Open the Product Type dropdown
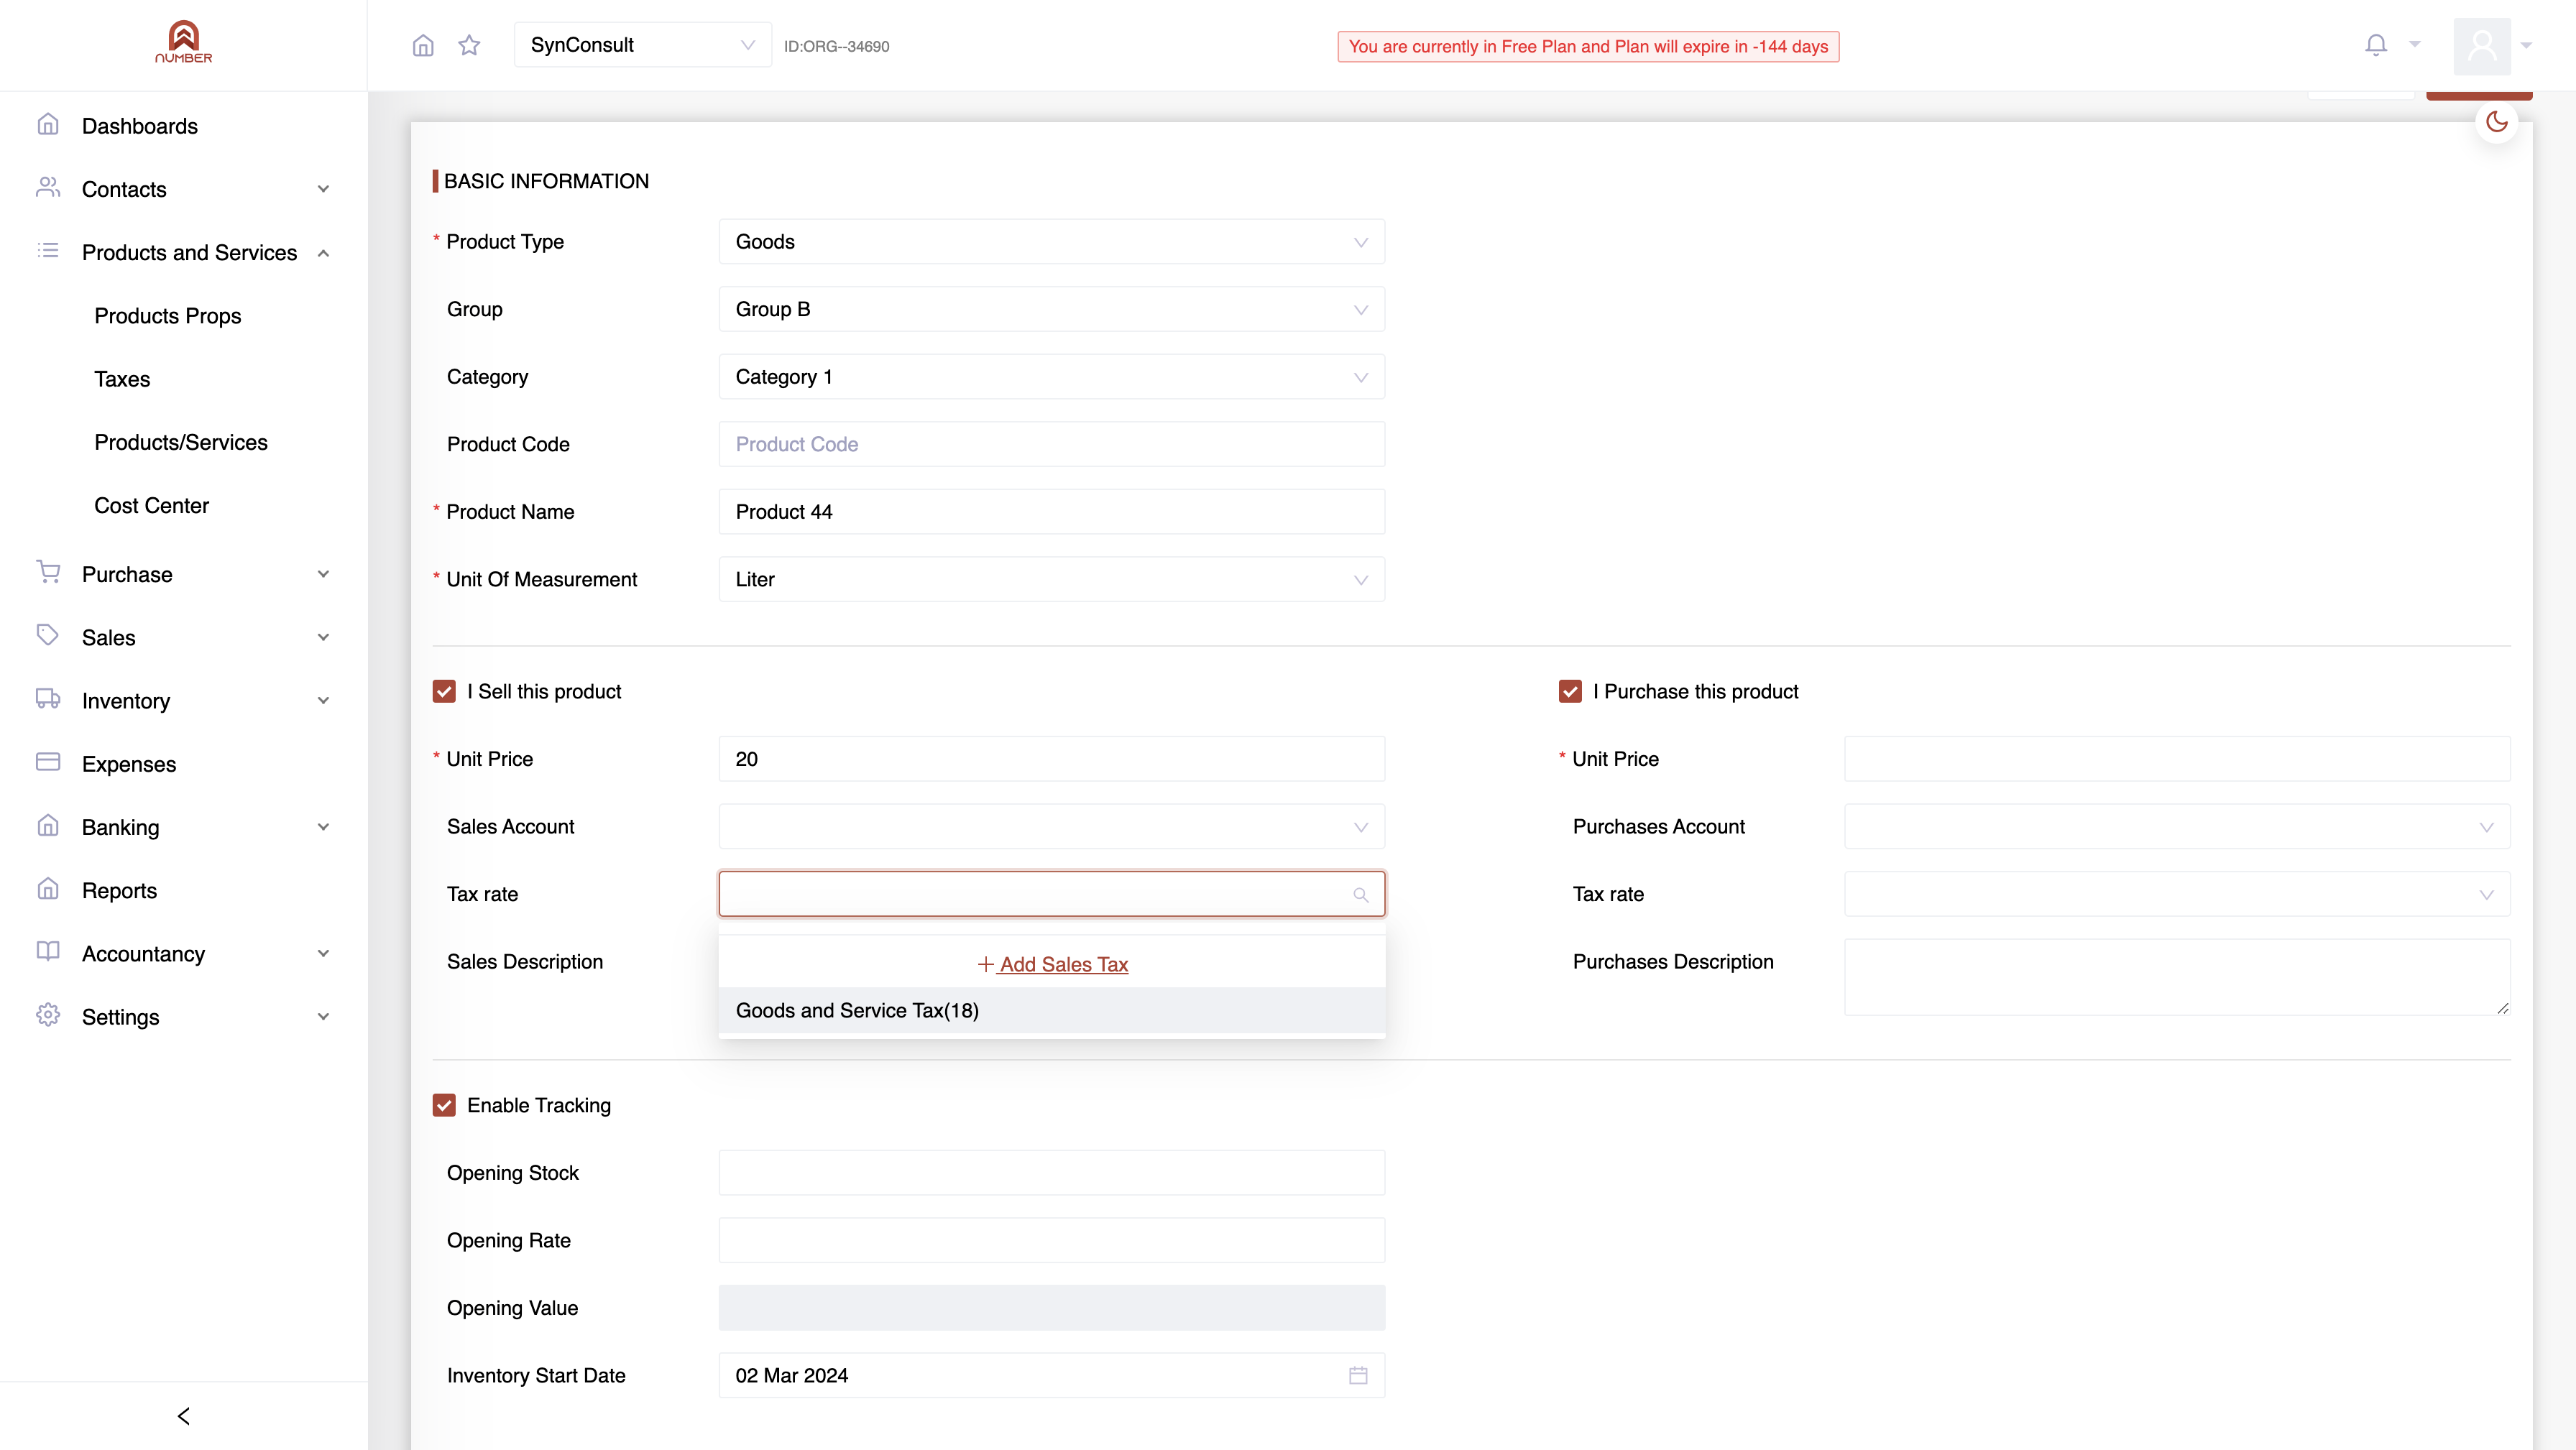This screenshot has height=1450, width=2576. pyautogui.click(x=1052, y=242)
